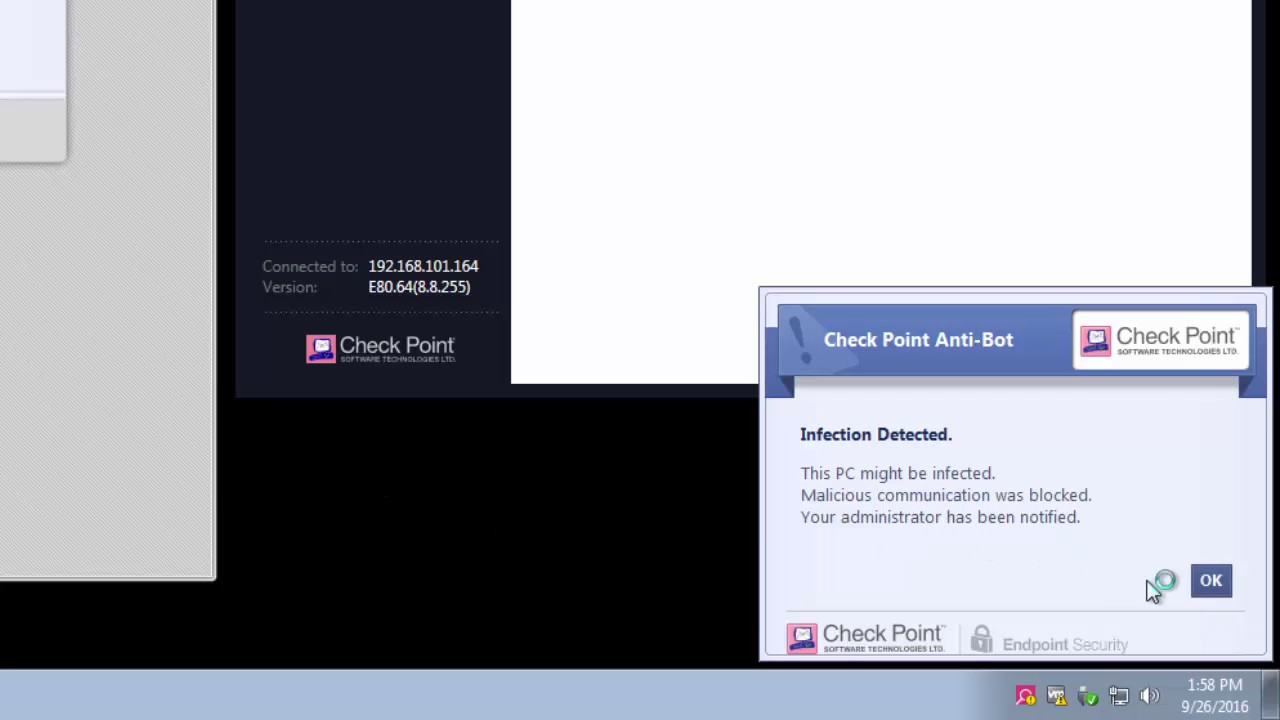Click the "Infection Detected." heading

876,434
